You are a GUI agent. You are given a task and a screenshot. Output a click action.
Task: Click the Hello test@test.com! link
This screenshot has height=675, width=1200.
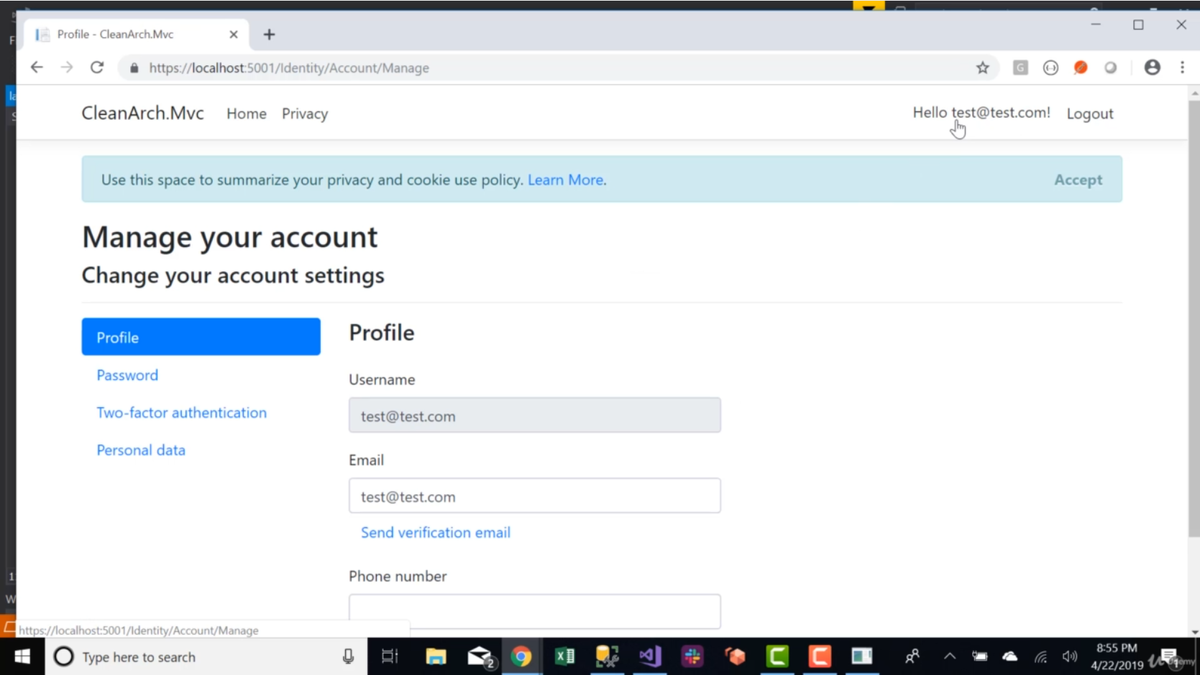coord(981,113)
